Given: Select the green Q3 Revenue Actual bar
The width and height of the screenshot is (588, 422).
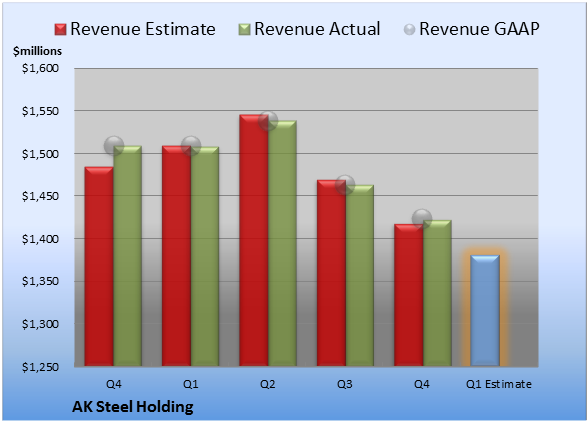Looking at the screenshot, I should coord(360,276).
